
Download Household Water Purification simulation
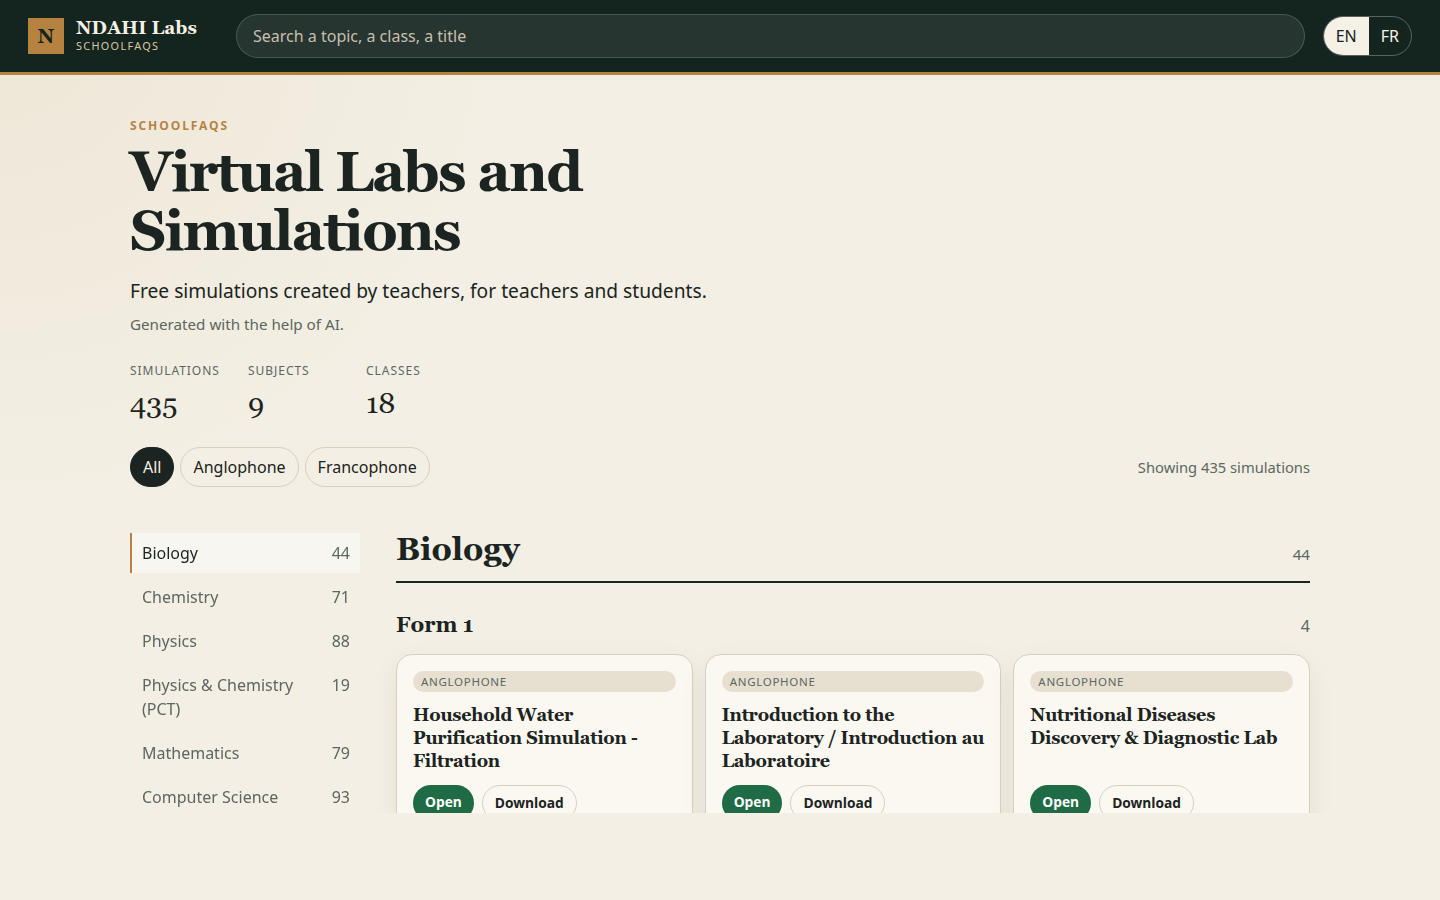click(529, 801)
